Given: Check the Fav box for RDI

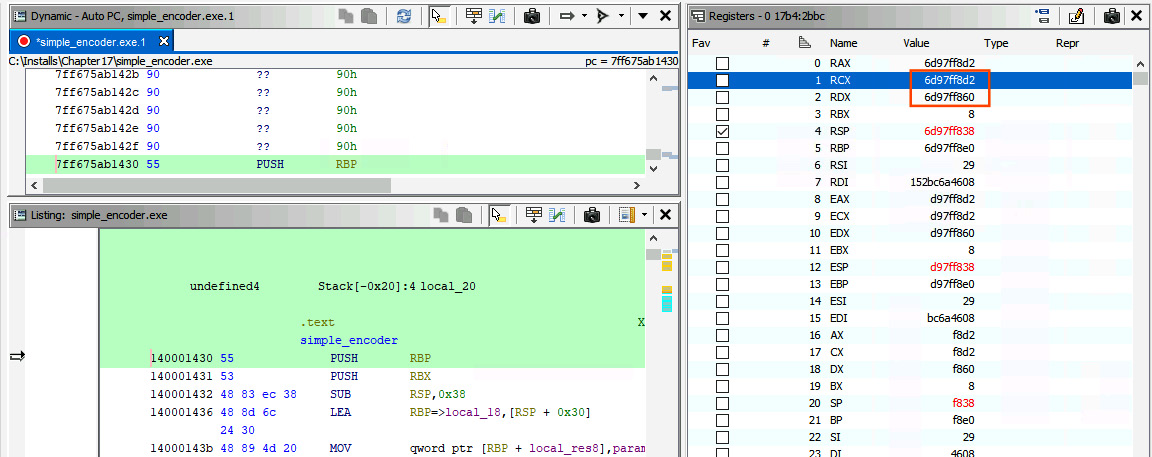Looking at the screenshot, I should tap(722, 182).
